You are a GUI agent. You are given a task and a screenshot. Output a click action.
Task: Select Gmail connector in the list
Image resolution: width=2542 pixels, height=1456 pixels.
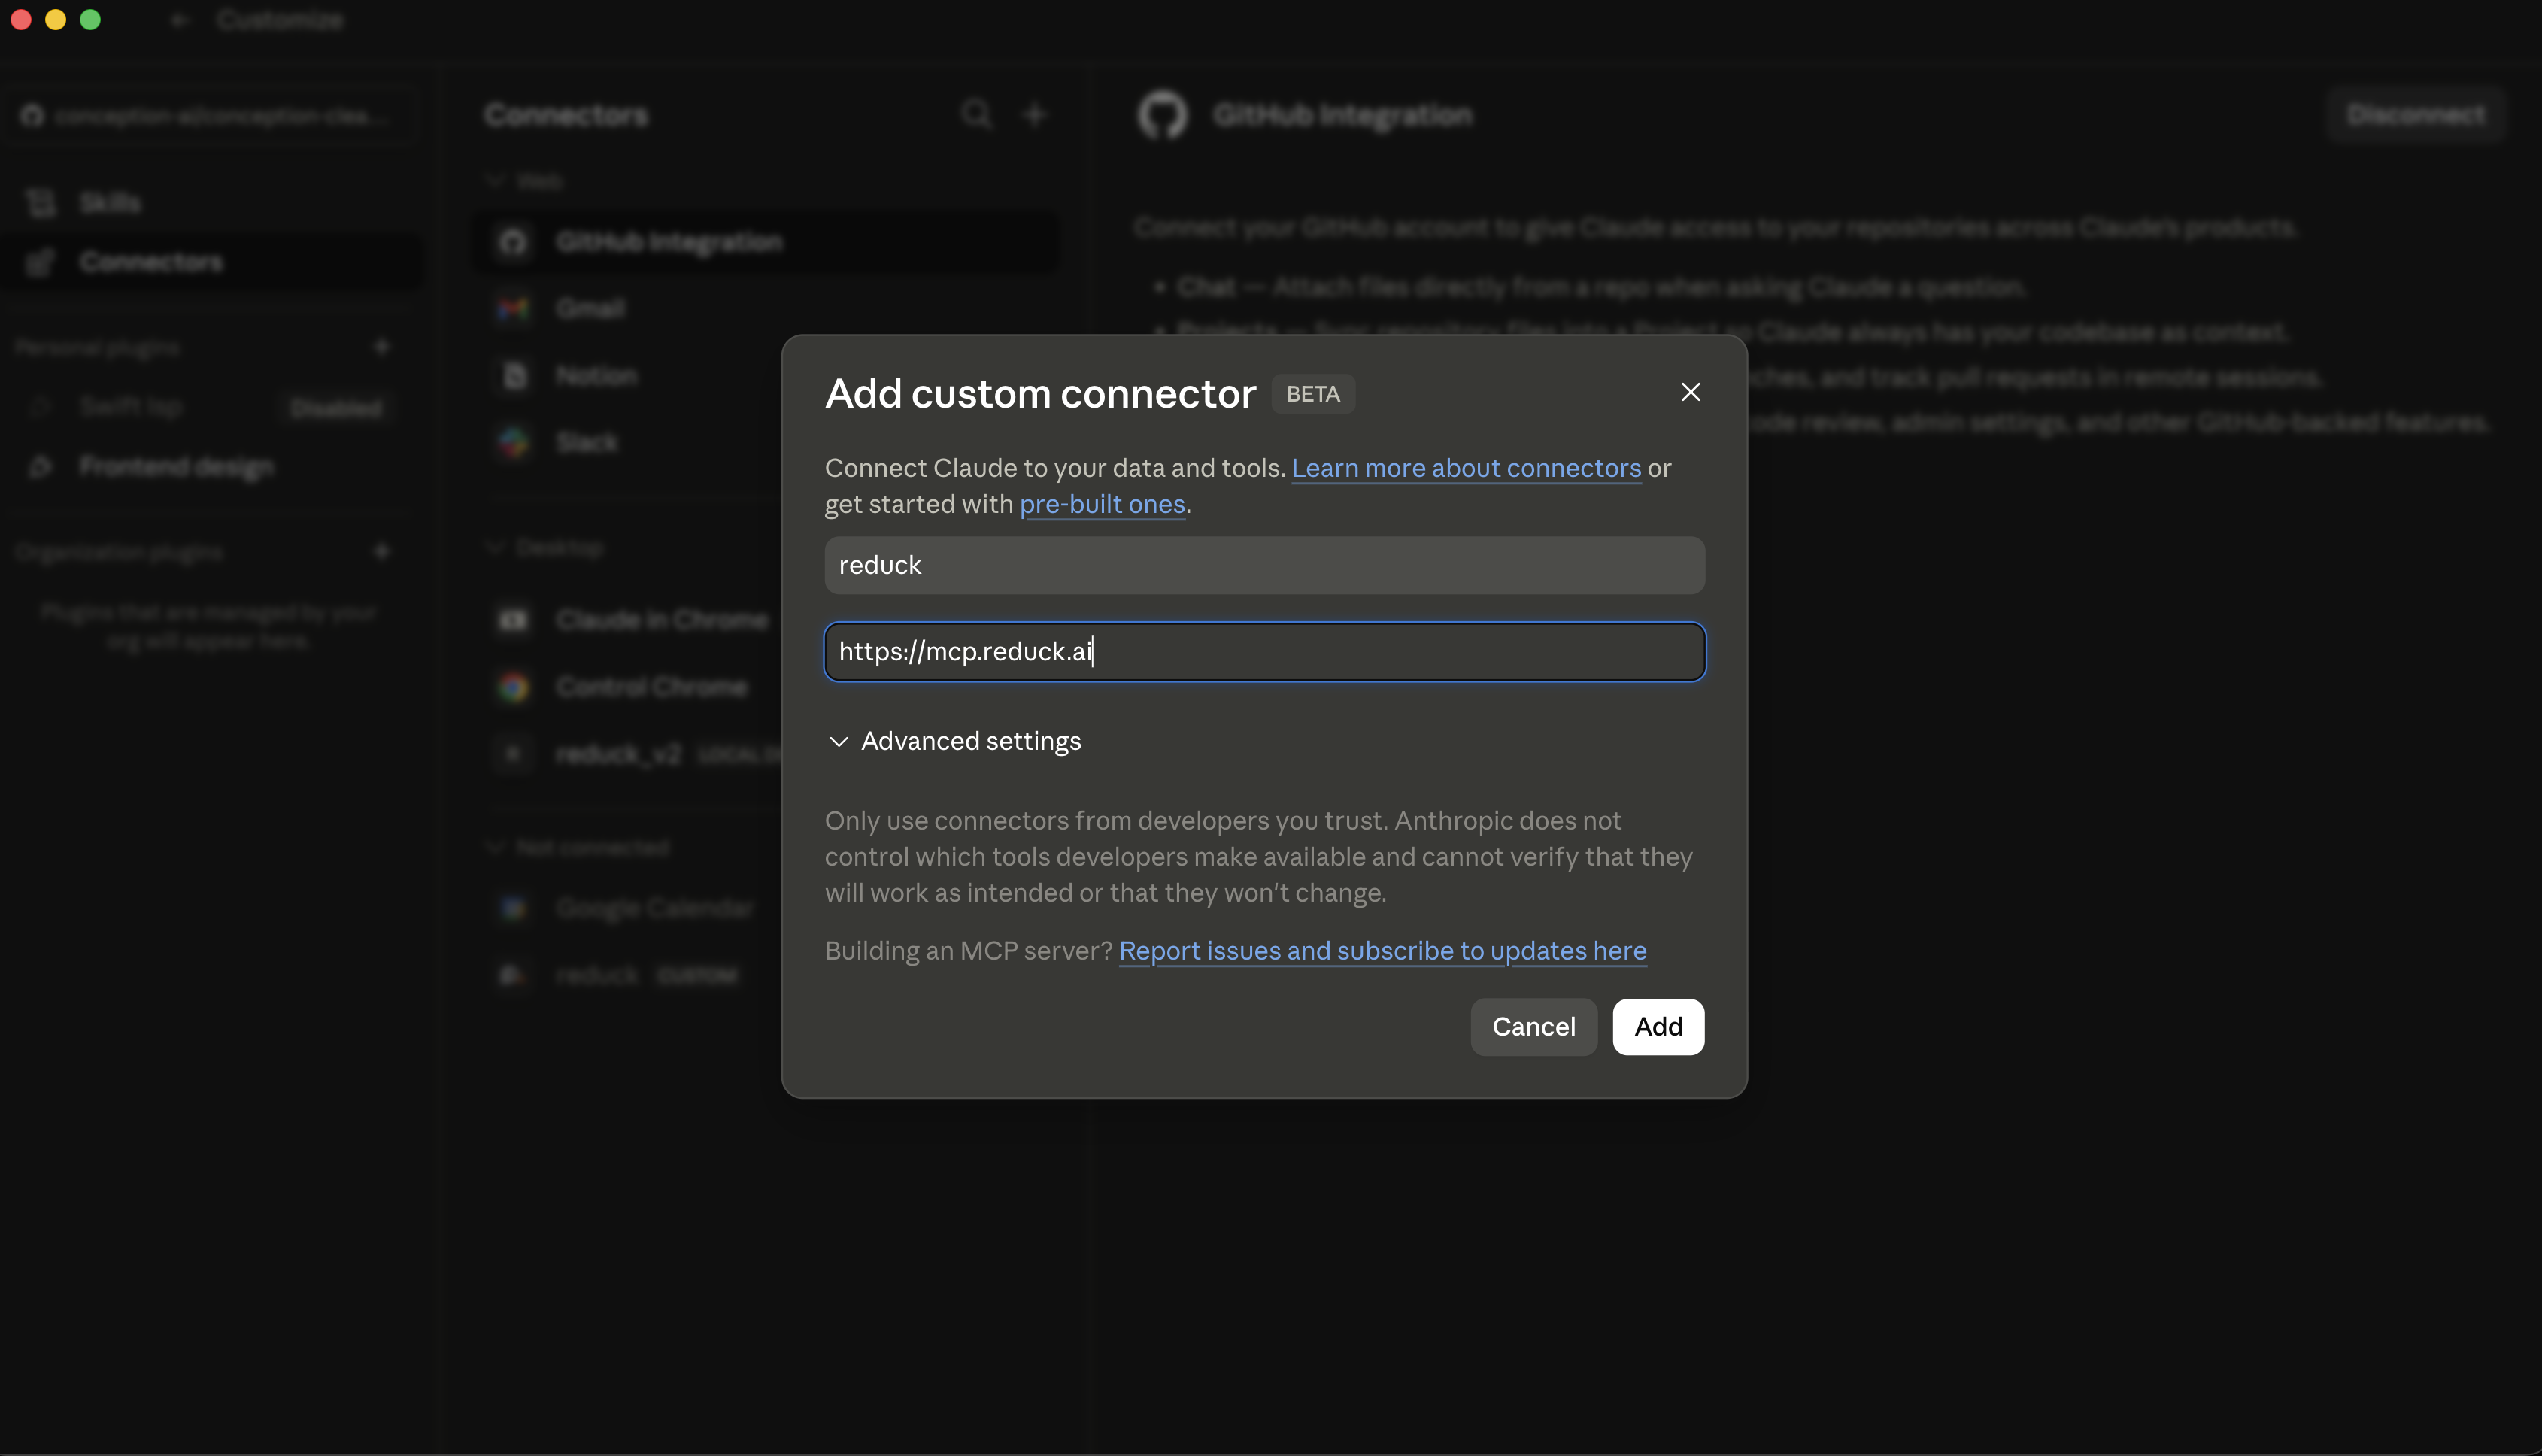click(x=766, y=308)
